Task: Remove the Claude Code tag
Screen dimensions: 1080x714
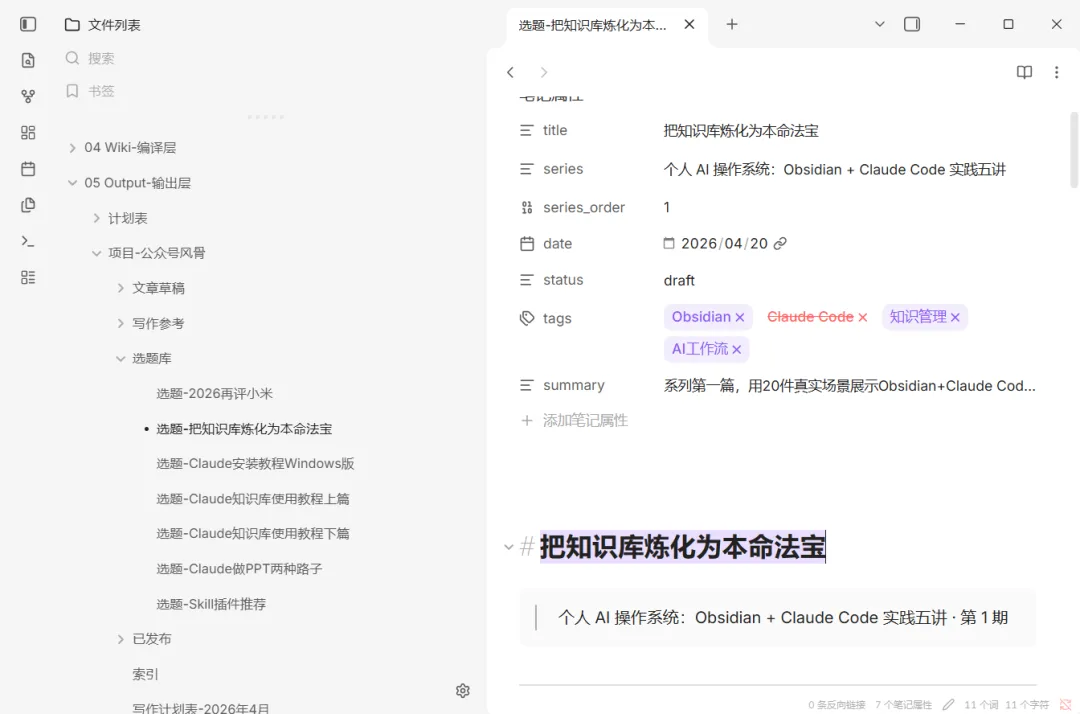Action: [862, 317]
